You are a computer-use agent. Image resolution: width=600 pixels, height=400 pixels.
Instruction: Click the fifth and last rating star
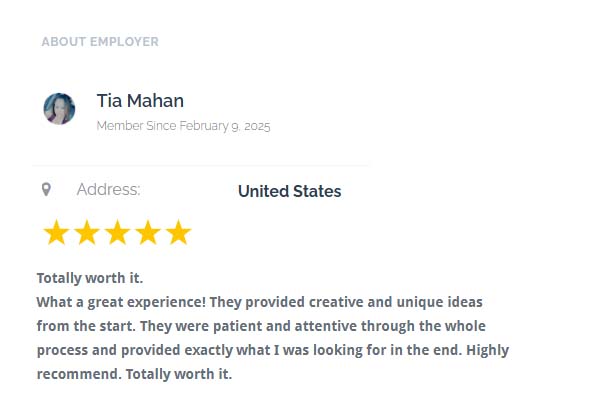[178, 232]
